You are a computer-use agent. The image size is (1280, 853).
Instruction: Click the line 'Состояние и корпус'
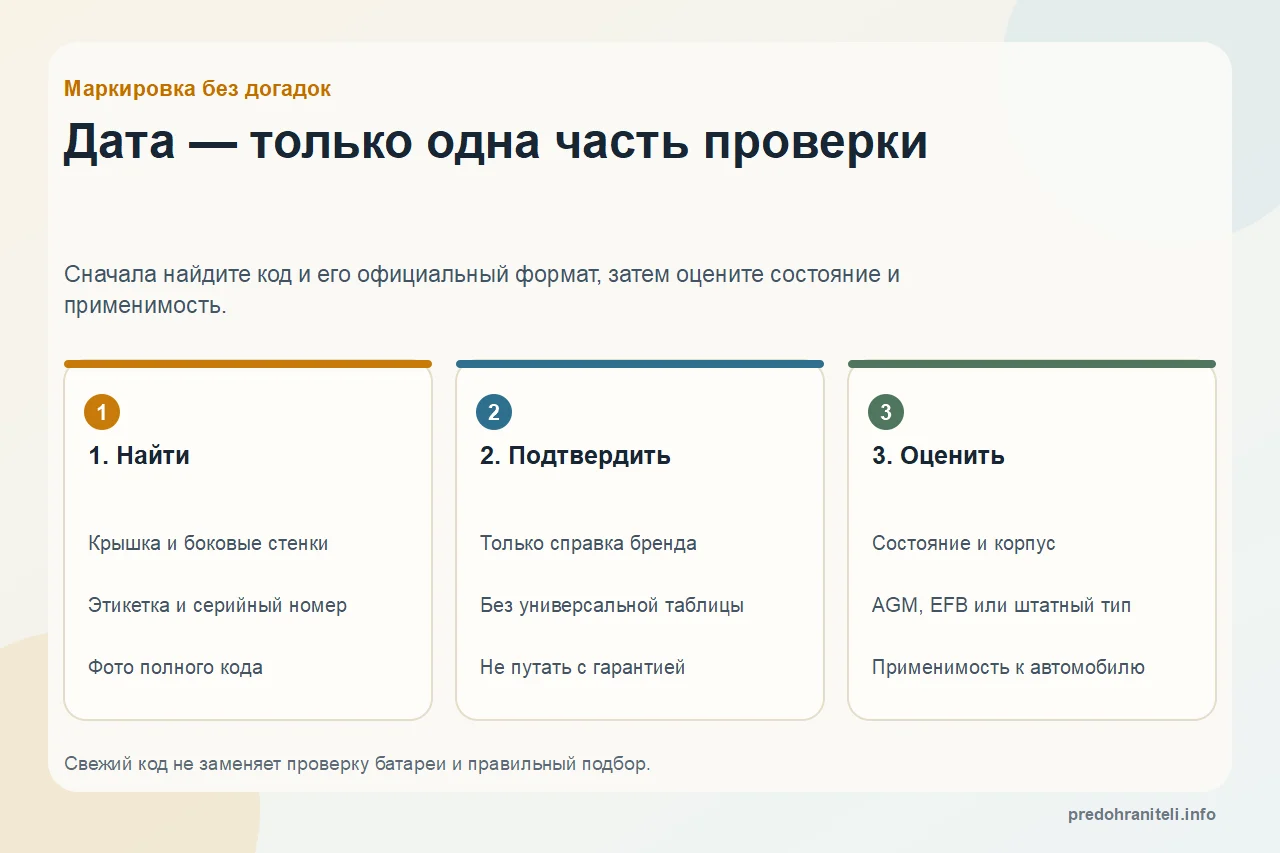pyautogui.click(x=963, y=543)
